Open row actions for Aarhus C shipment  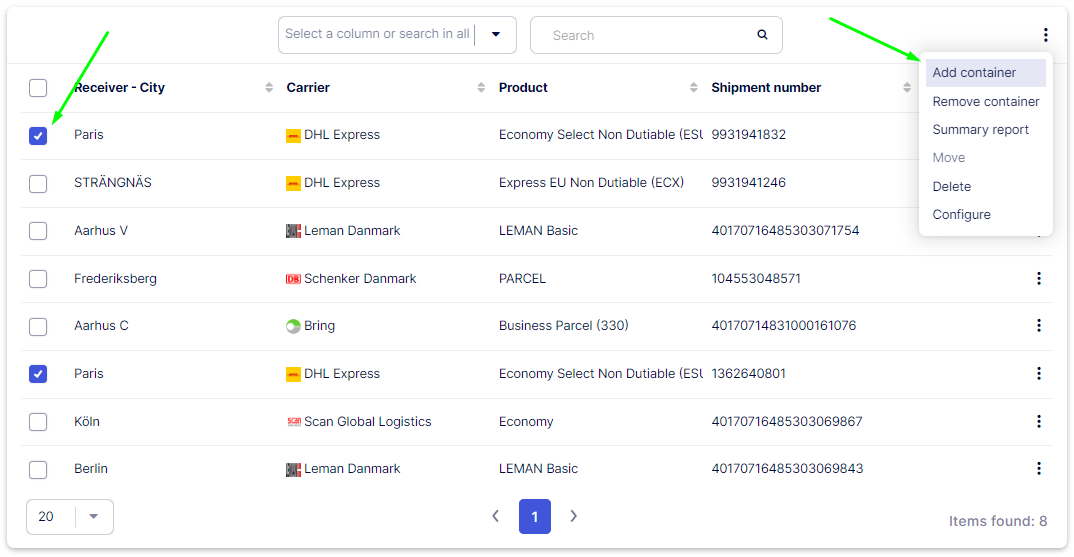pos(1039,326)
